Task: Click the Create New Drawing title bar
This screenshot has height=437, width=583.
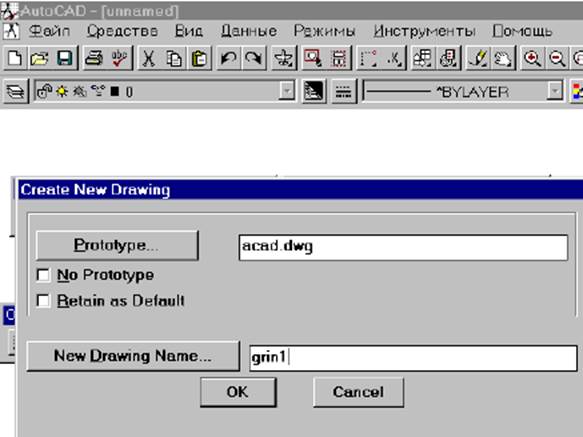Action: 301,189
